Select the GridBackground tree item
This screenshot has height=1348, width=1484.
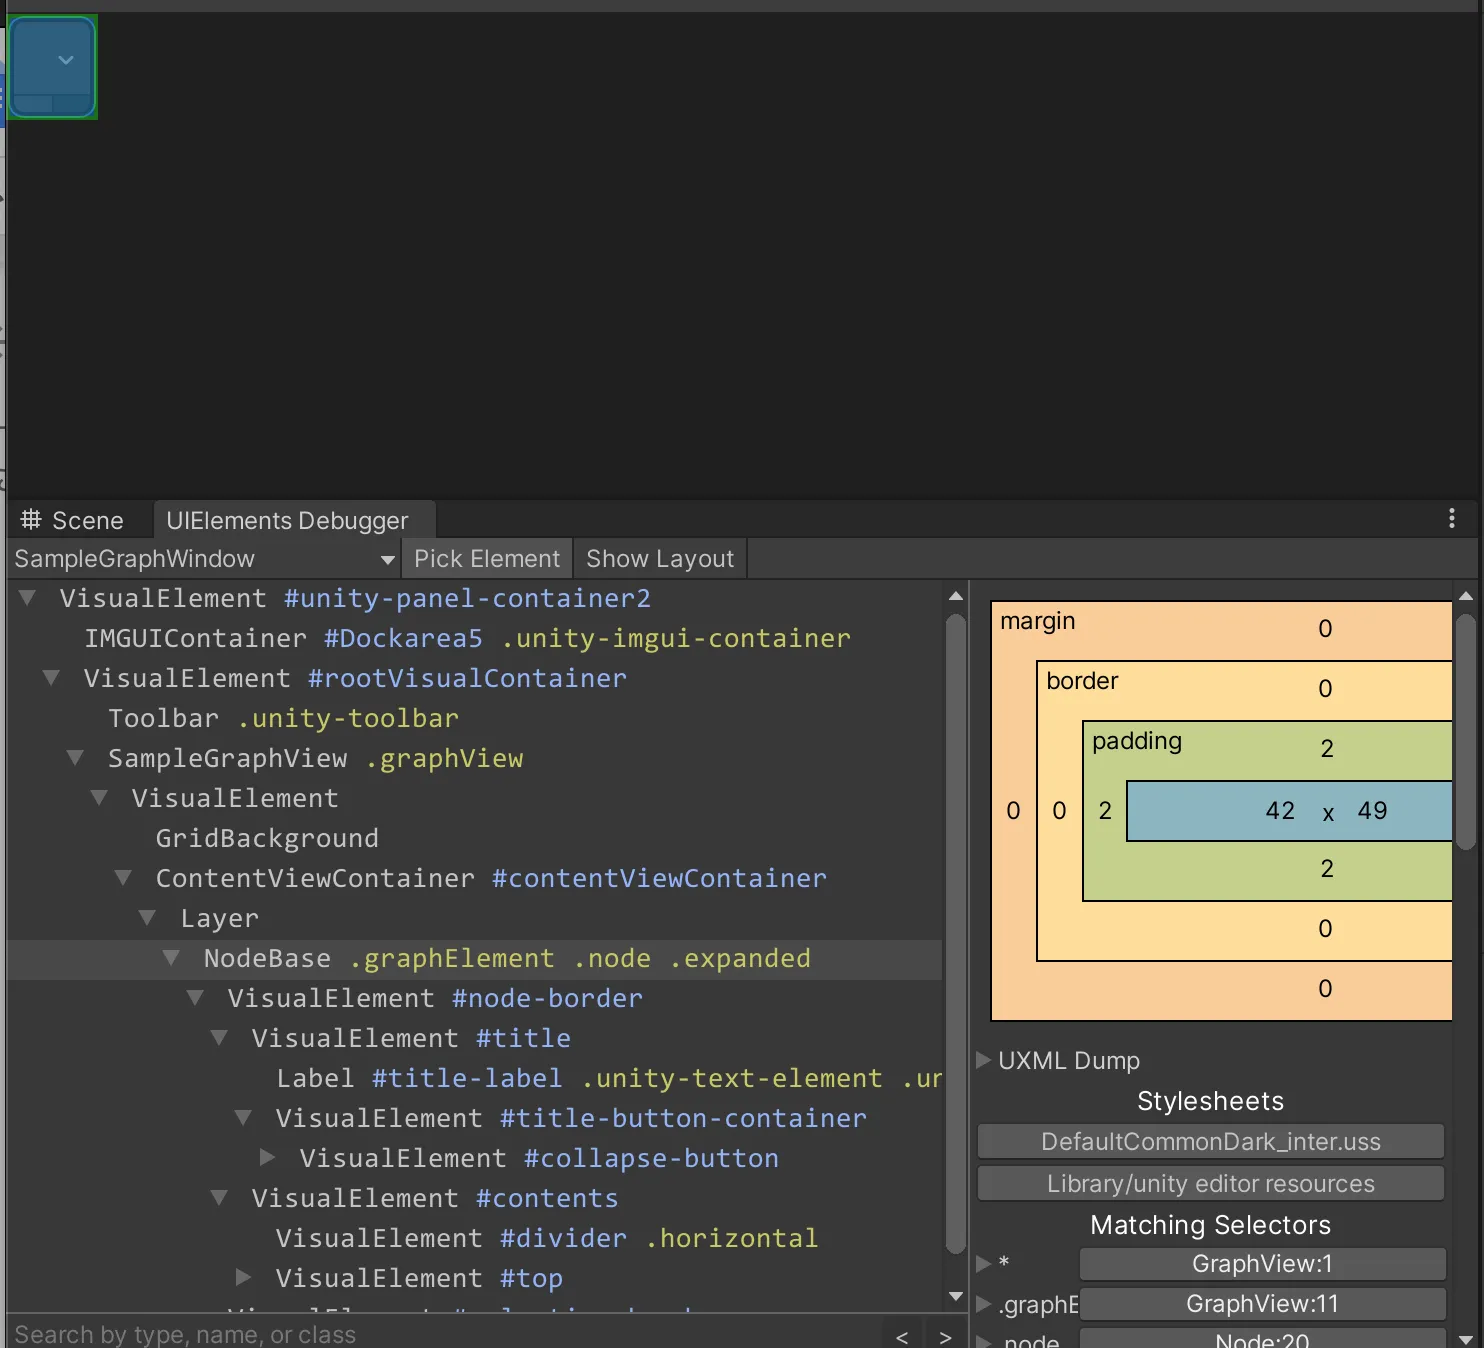(x=267, y=838)
